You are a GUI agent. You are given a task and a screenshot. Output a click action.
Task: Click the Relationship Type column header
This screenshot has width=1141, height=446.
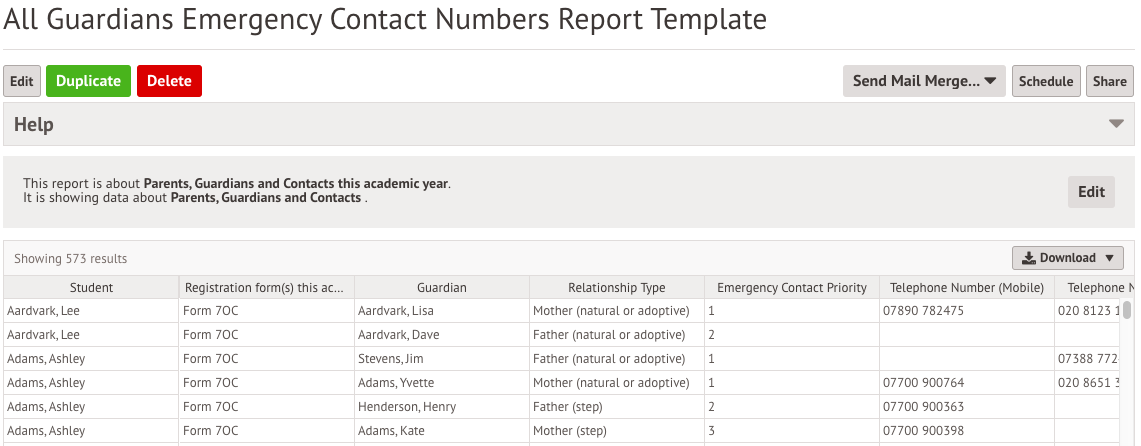tap(616, 287)
